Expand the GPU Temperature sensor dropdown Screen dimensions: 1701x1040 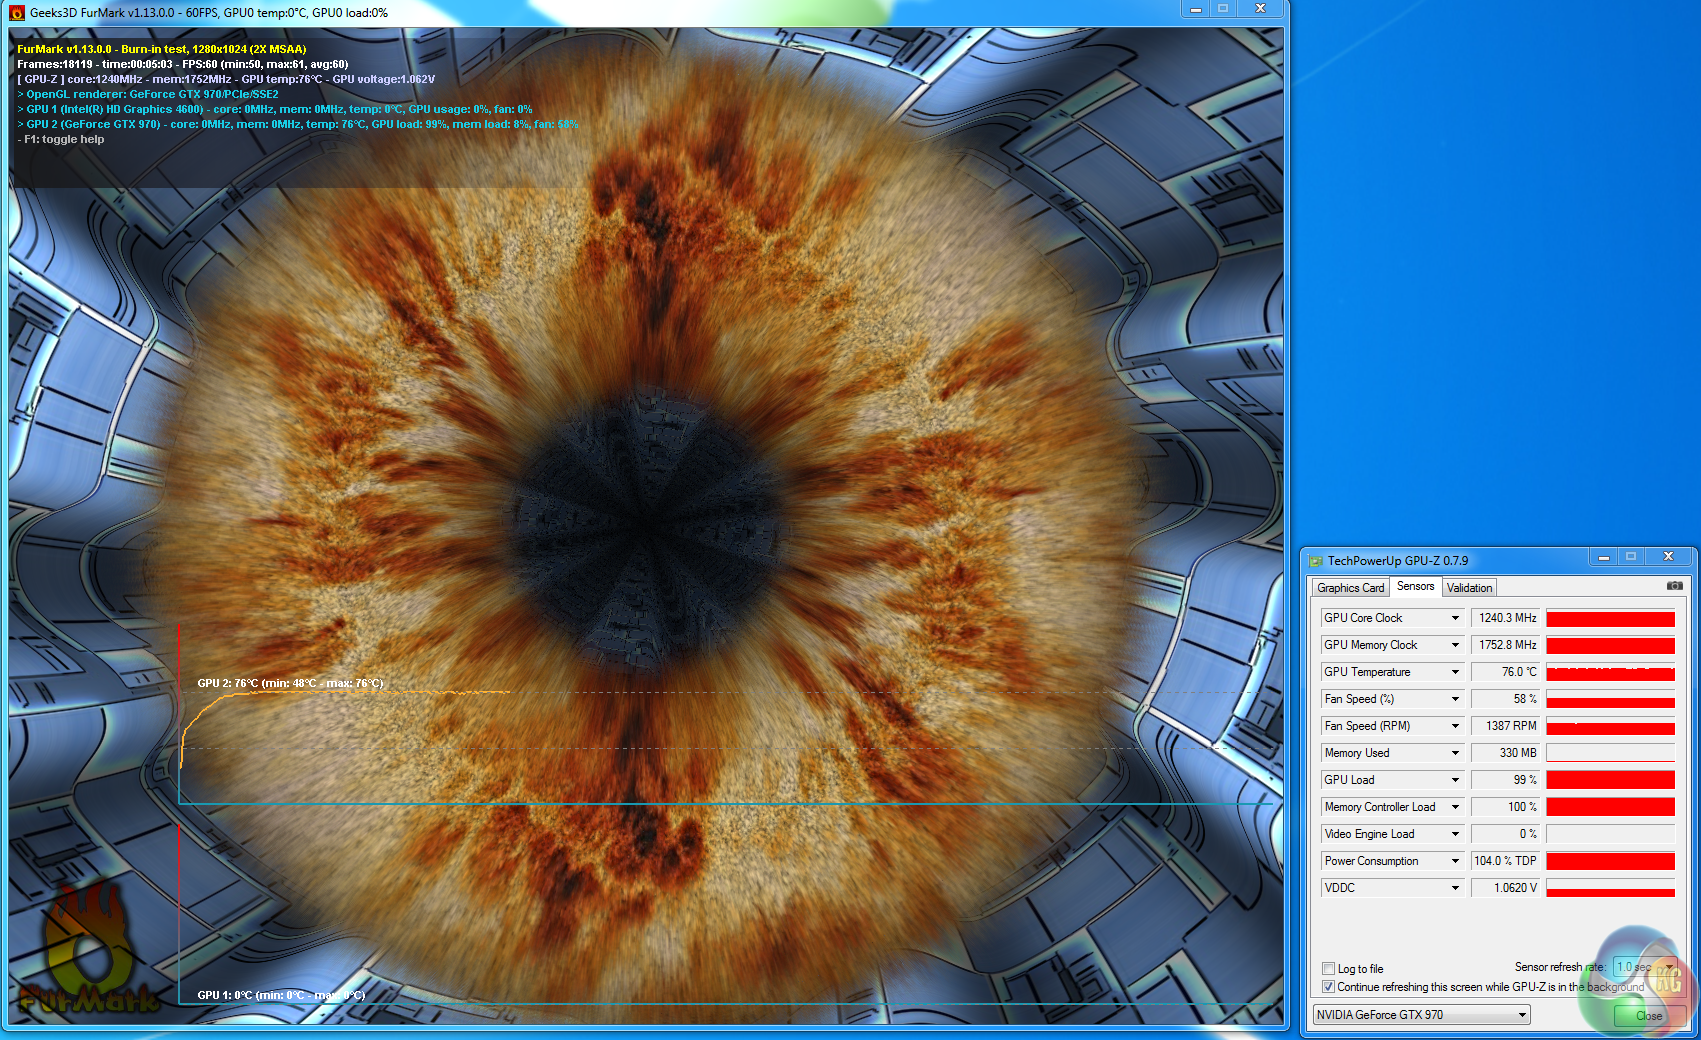pos(1455,672)
